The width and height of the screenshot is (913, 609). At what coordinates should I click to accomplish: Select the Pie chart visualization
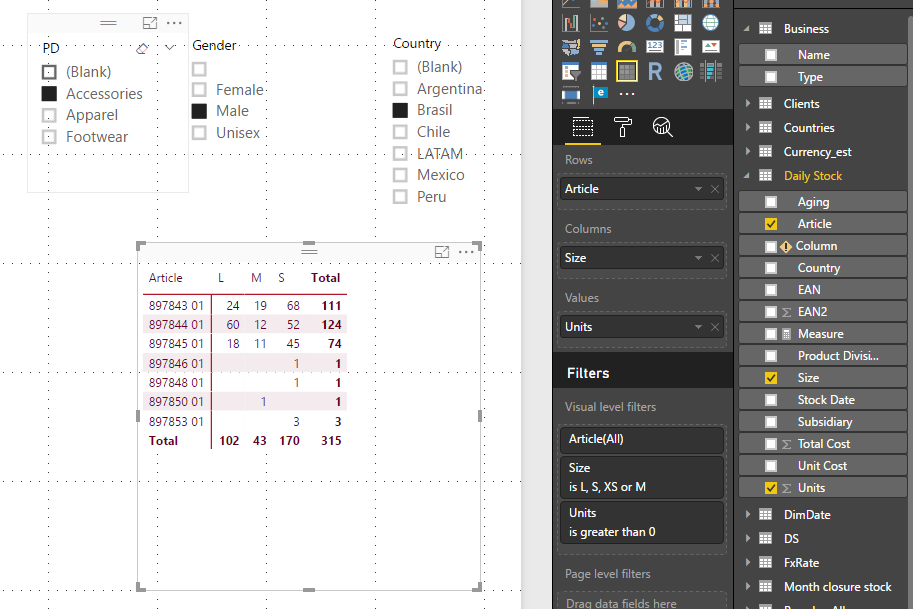click(627, 23)
